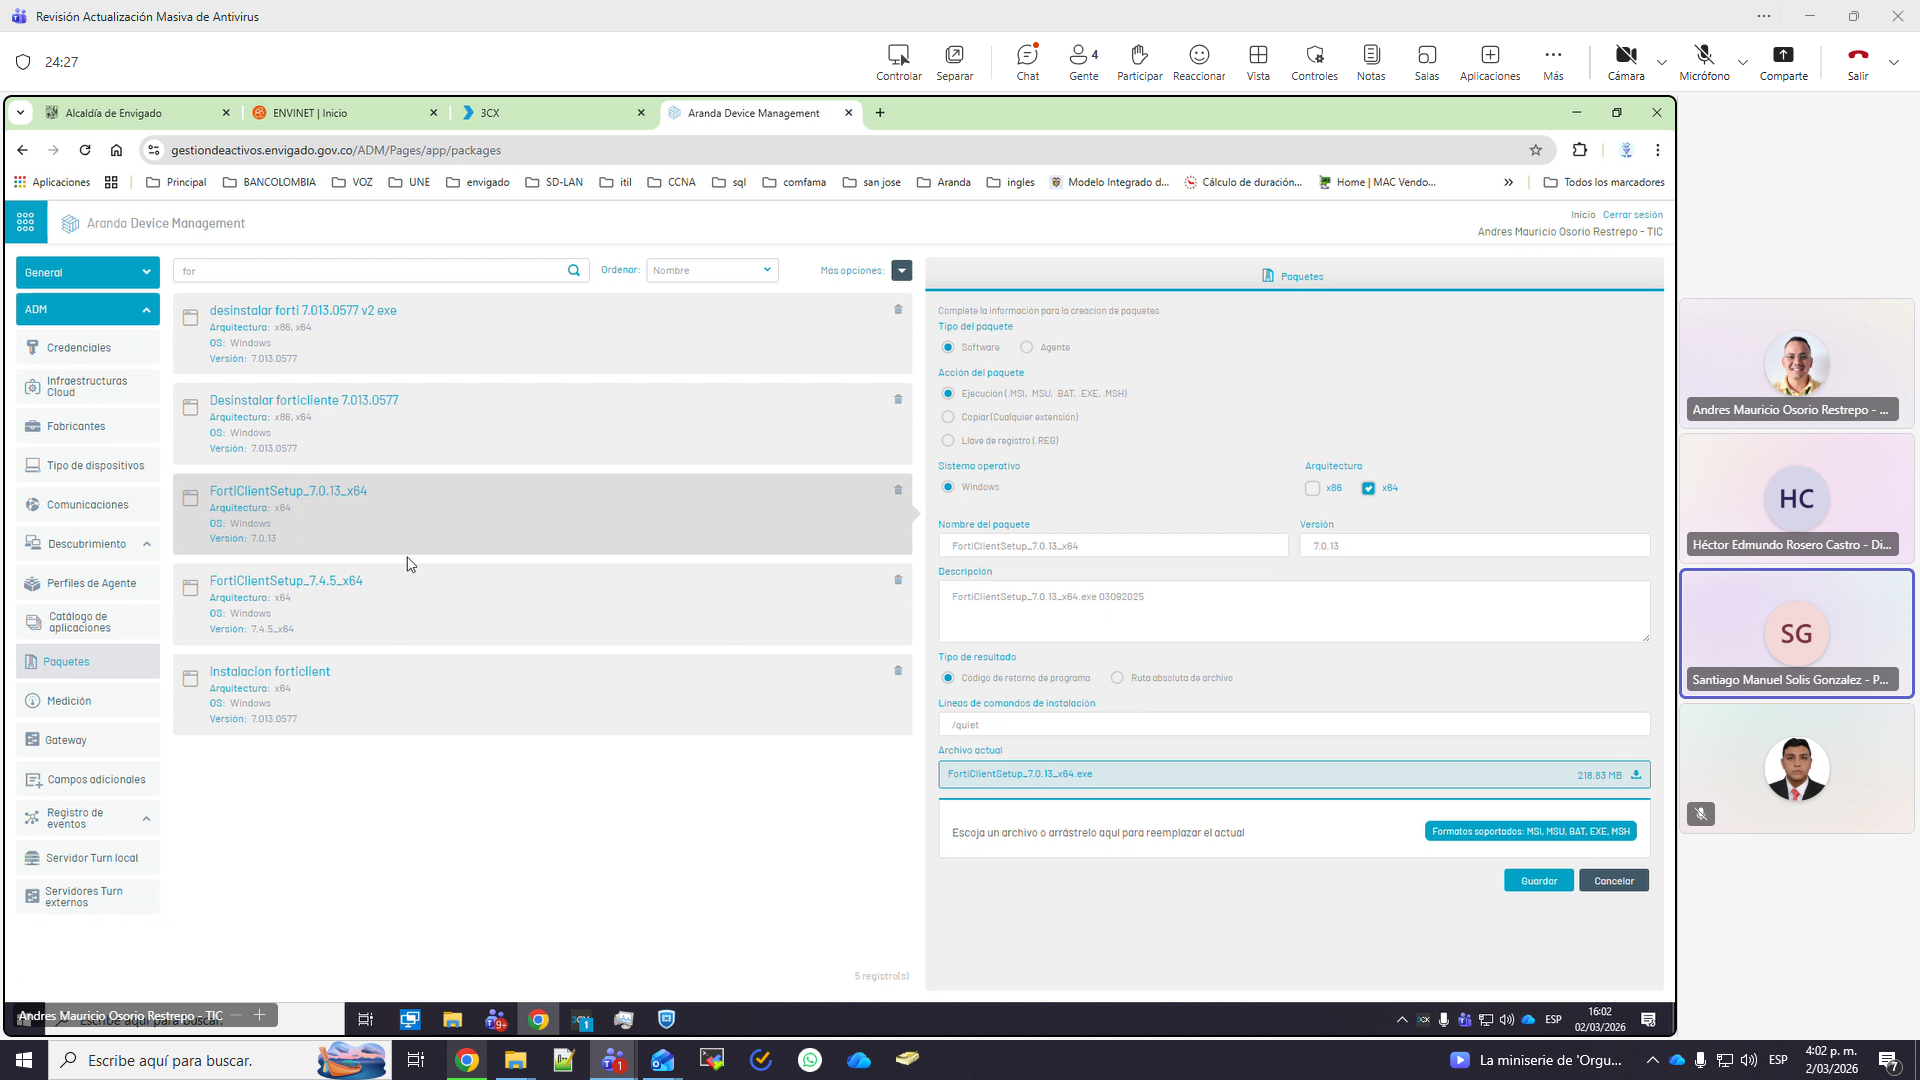Reload the Aranda page
The height and width of the screenshot is (1080, 1920).
click(85, 150)
